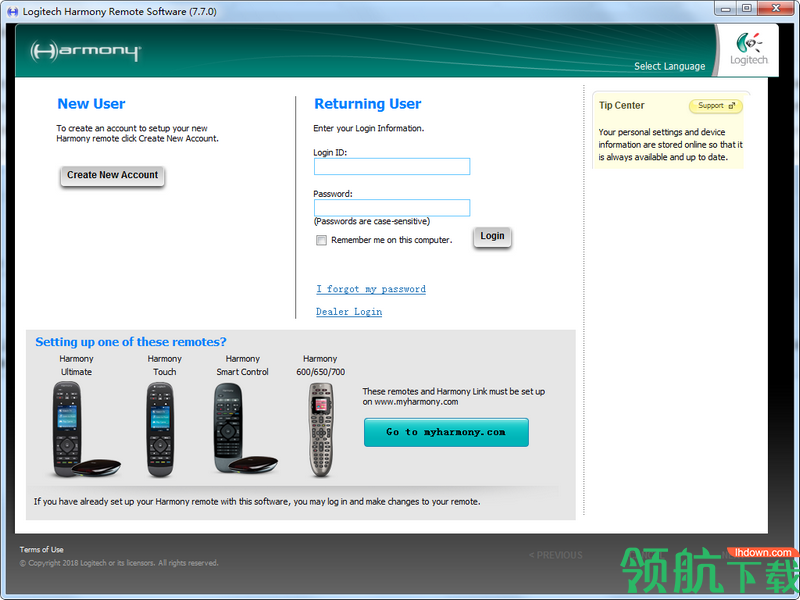Click Go to myharmony.com button
This screenshot has width=800, height=600.
pos(446,432)
